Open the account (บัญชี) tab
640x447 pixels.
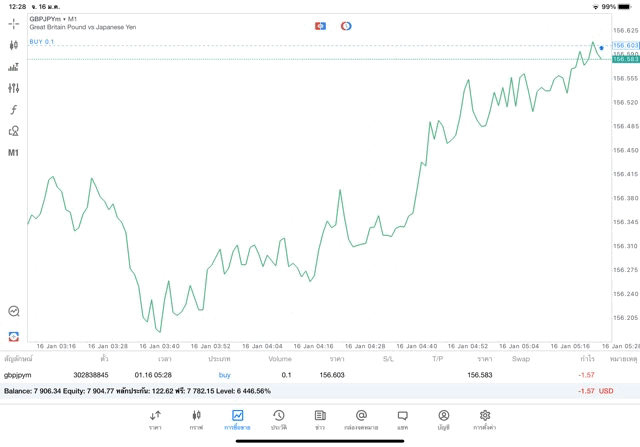coord(444,420)
